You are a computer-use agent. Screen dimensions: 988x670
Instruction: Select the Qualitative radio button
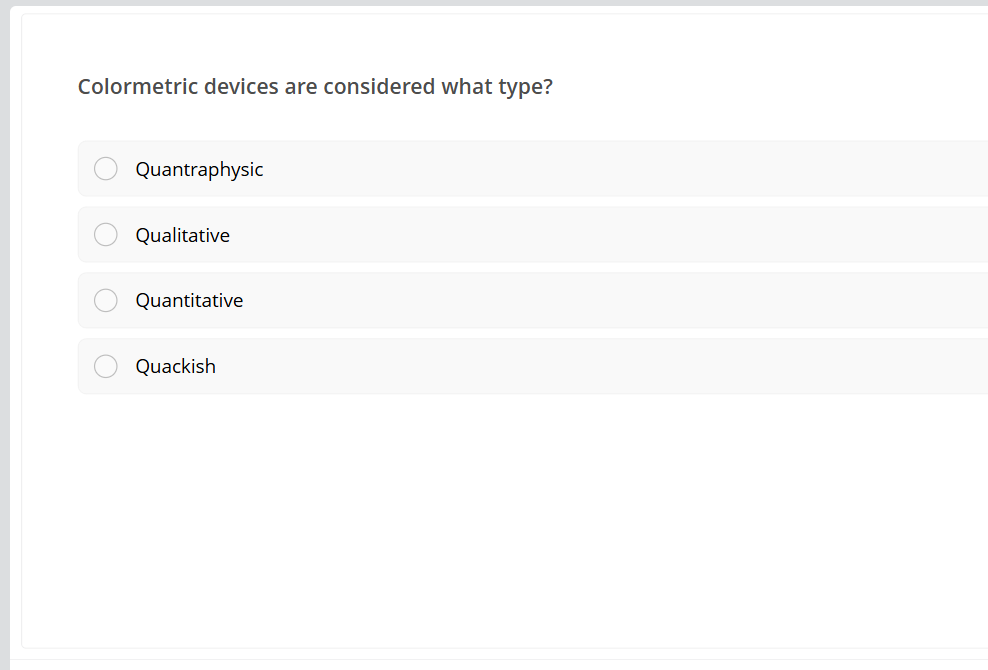point(105,234)
